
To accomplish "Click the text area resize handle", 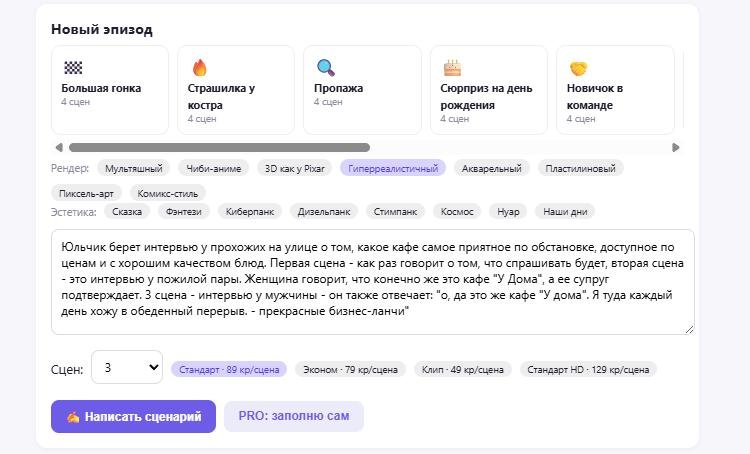I will [689, 329].
